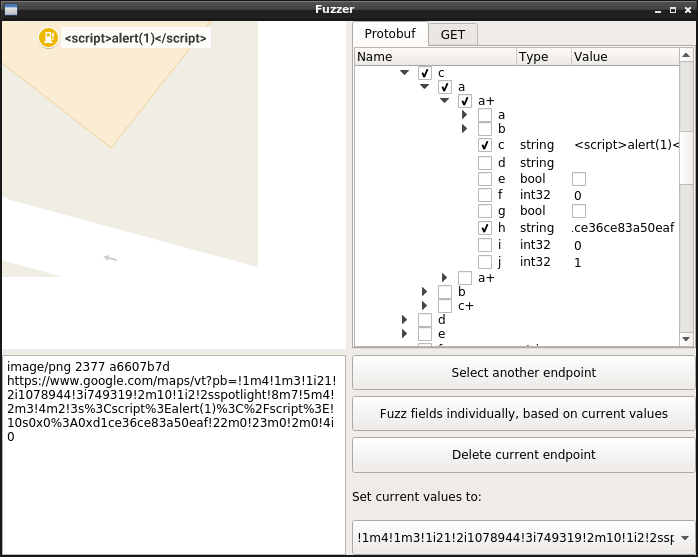Click the Value column header

tap(625, 57)
